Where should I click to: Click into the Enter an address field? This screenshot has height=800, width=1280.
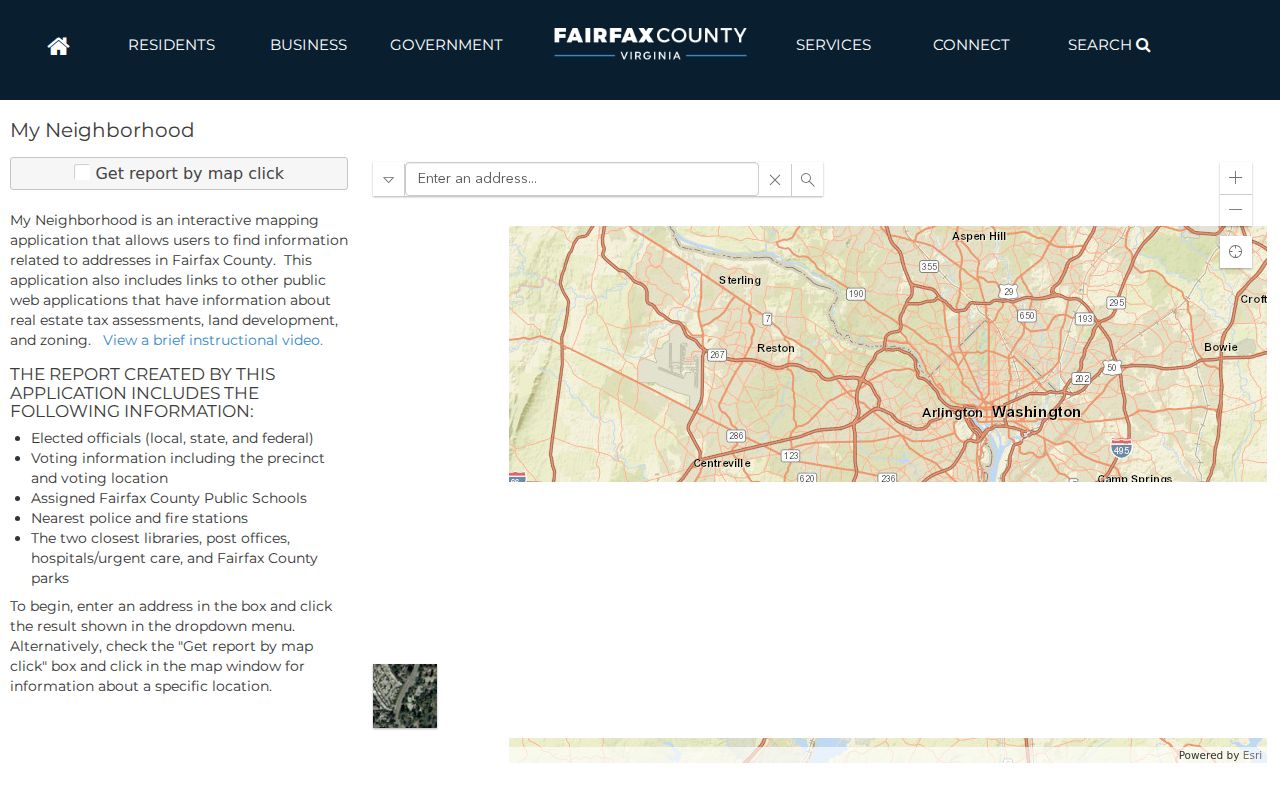582,179
